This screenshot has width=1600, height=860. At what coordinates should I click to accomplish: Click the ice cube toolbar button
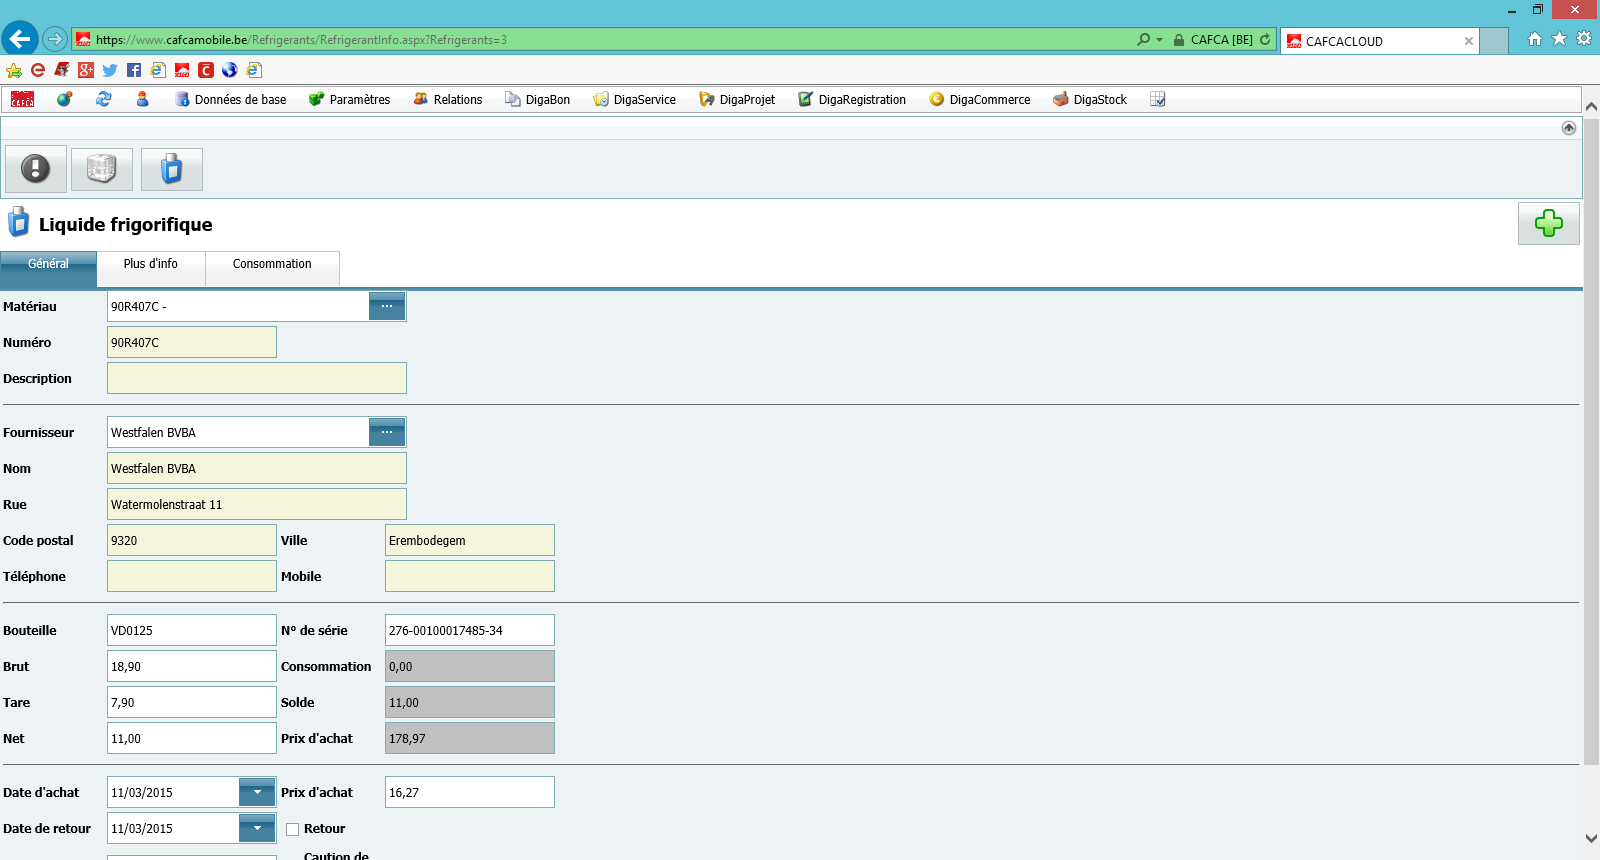click(x=102, y=169)
